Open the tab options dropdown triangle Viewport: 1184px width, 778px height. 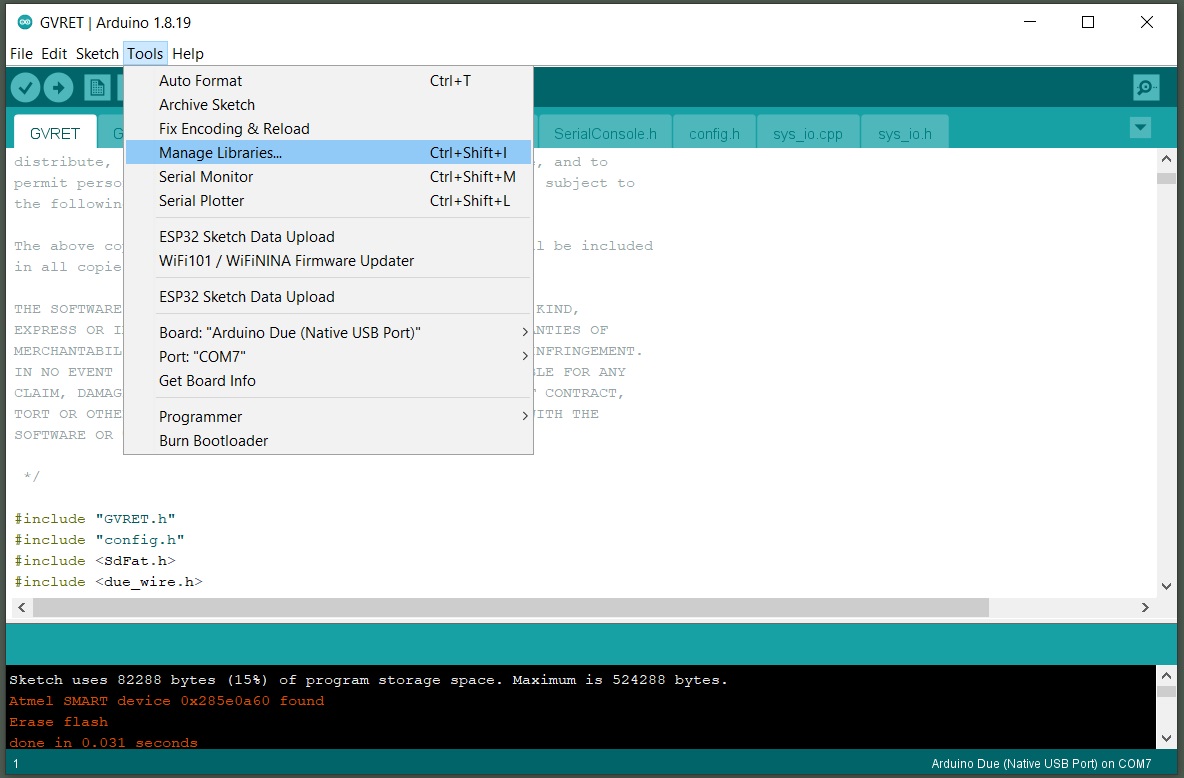(1139, 128)
